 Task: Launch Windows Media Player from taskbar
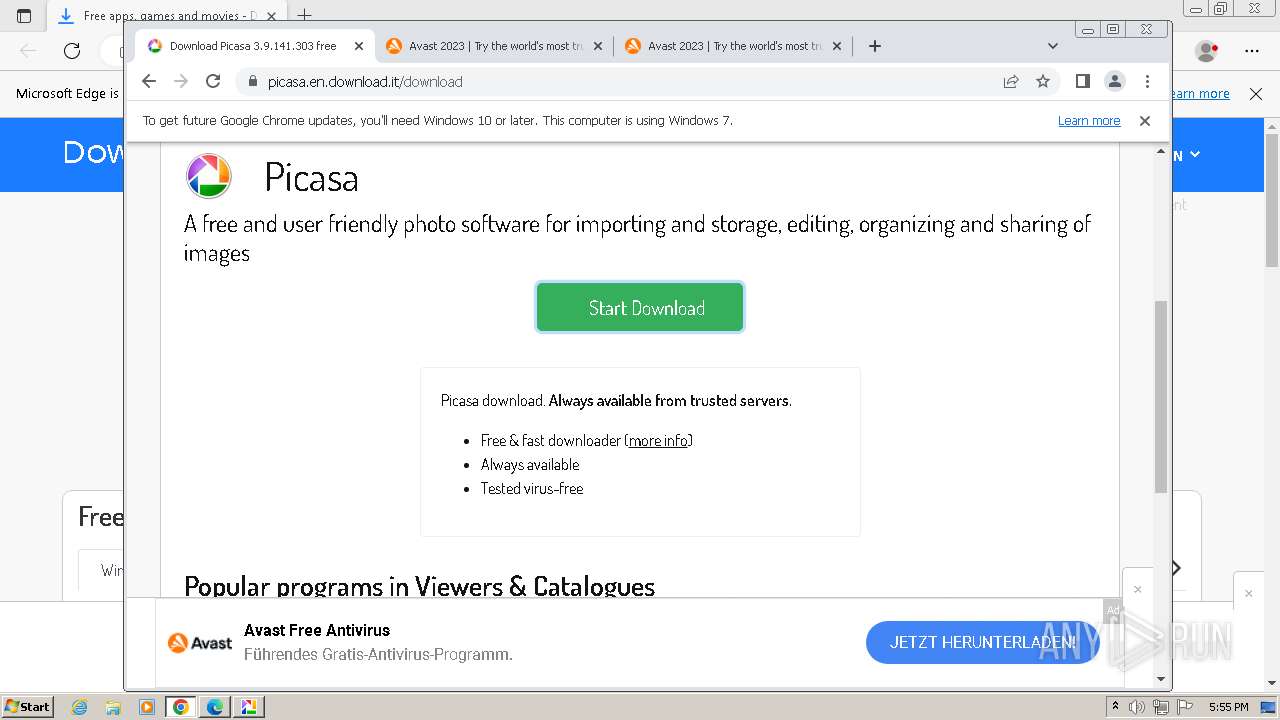[147, 707]
